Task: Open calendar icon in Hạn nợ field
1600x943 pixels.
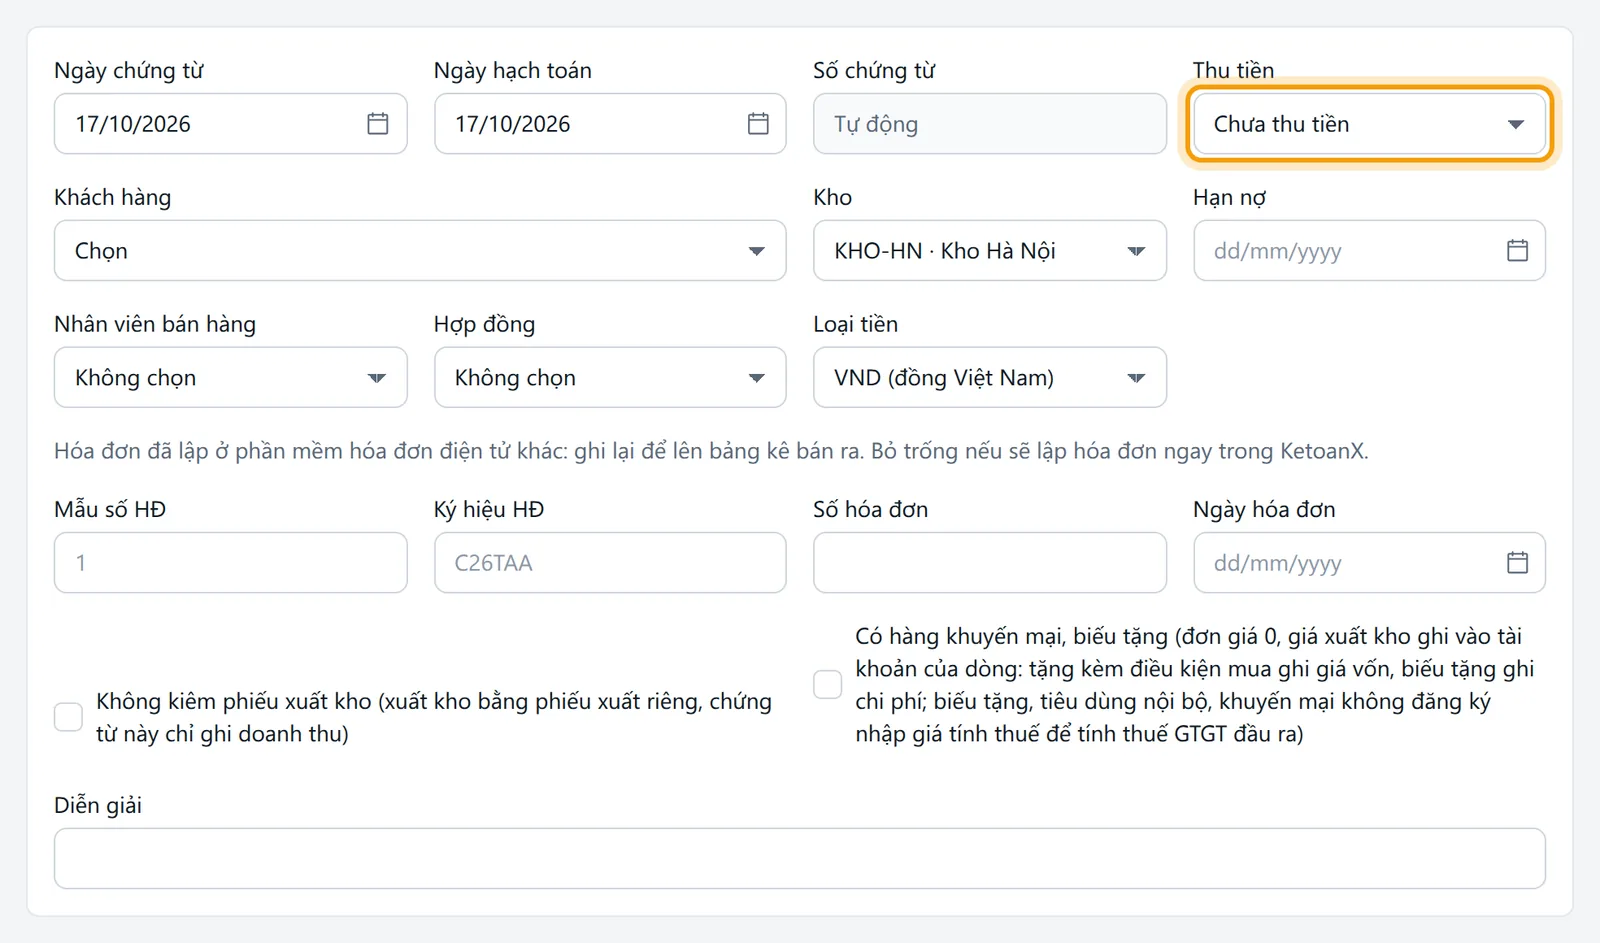Action: point(1517,250)
